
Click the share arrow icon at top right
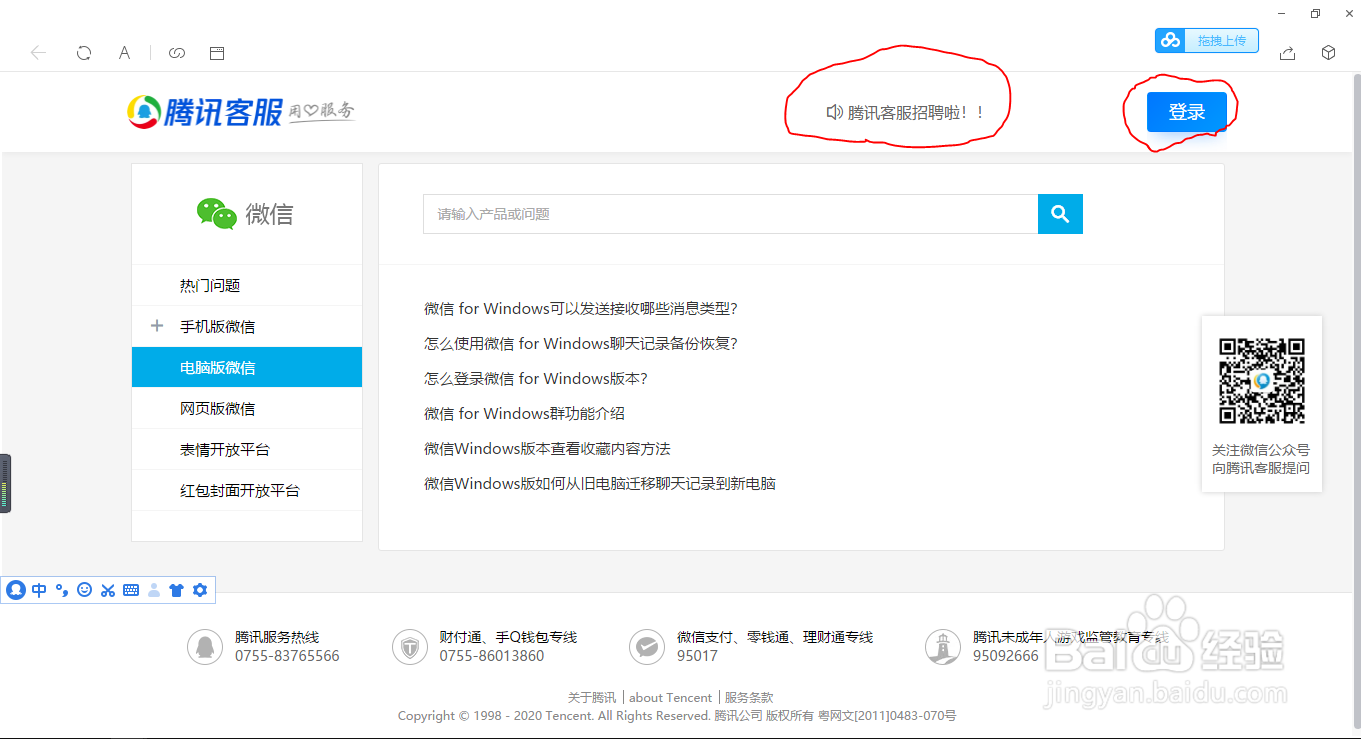tap(1288, 53)
